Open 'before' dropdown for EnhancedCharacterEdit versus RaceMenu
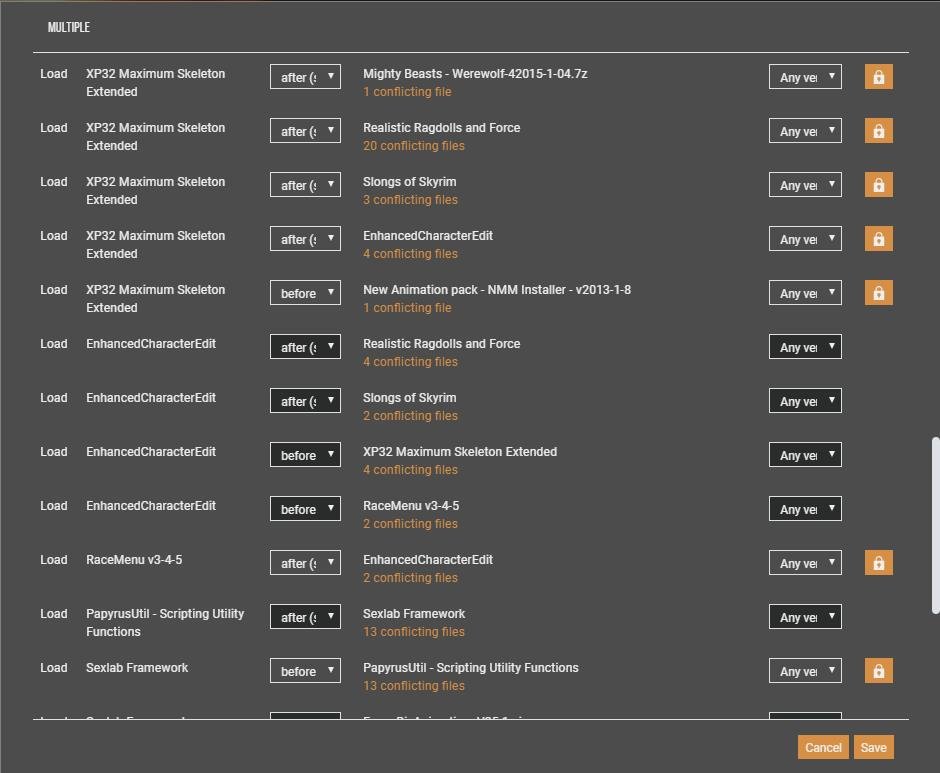940x773 pixels. pos(305,509)
